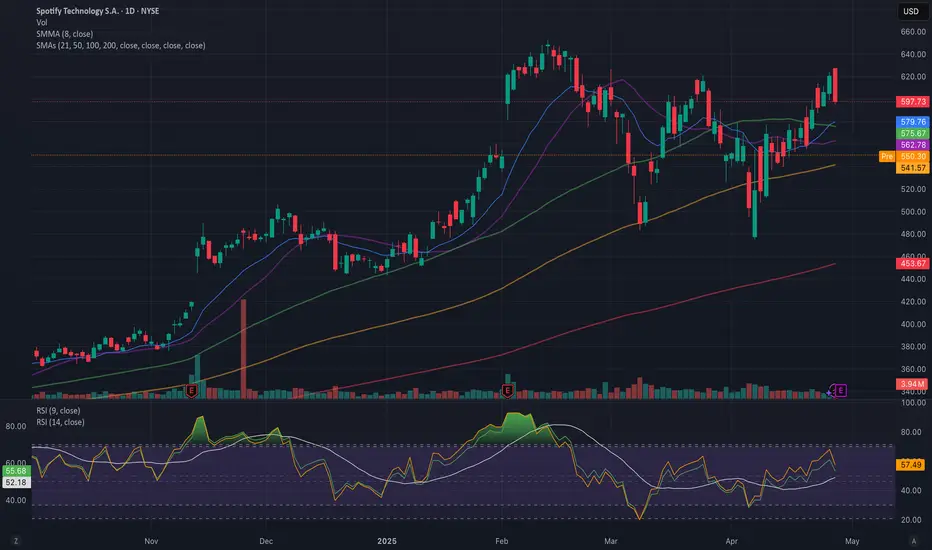Viewport: 932px width, 550px height.
Task: Click the last red candle near 620
Action: click(x=835, y=85)
